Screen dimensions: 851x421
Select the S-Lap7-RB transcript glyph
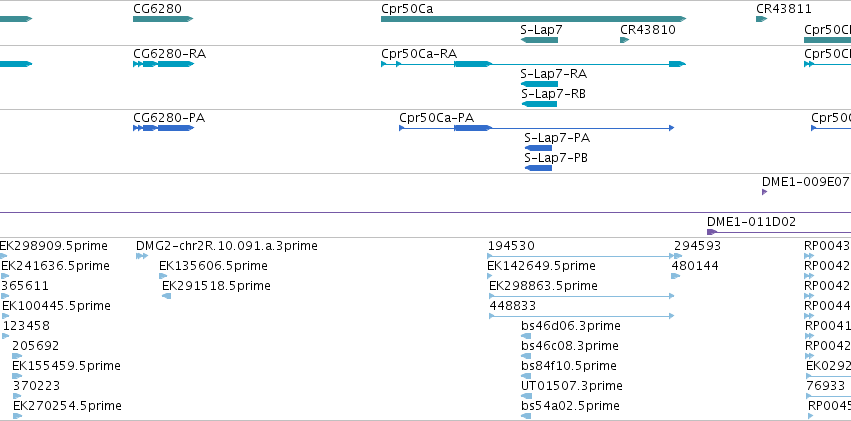539,104
